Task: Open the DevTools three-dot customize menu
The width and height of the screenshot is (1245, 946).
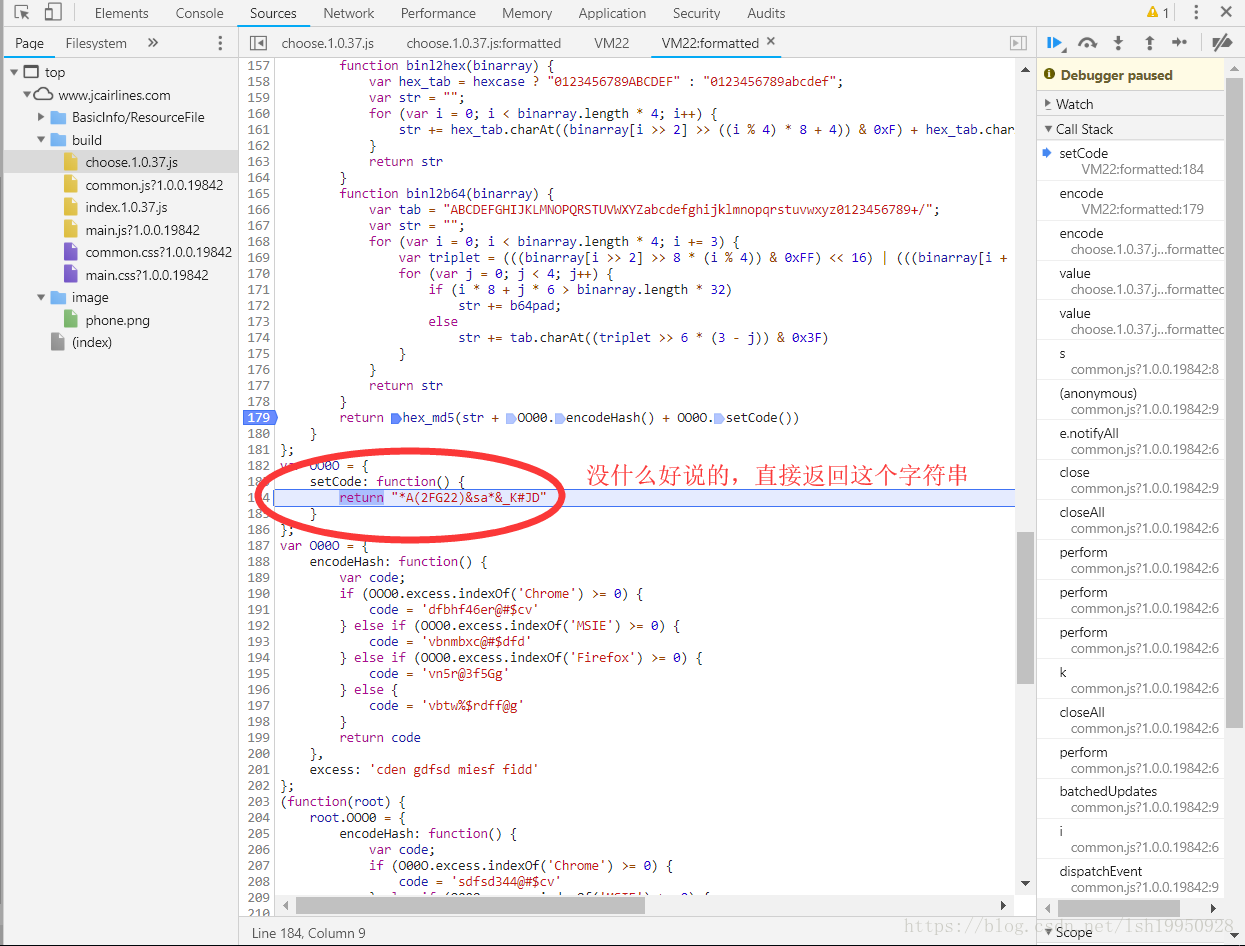Action: click(1196, 13)
